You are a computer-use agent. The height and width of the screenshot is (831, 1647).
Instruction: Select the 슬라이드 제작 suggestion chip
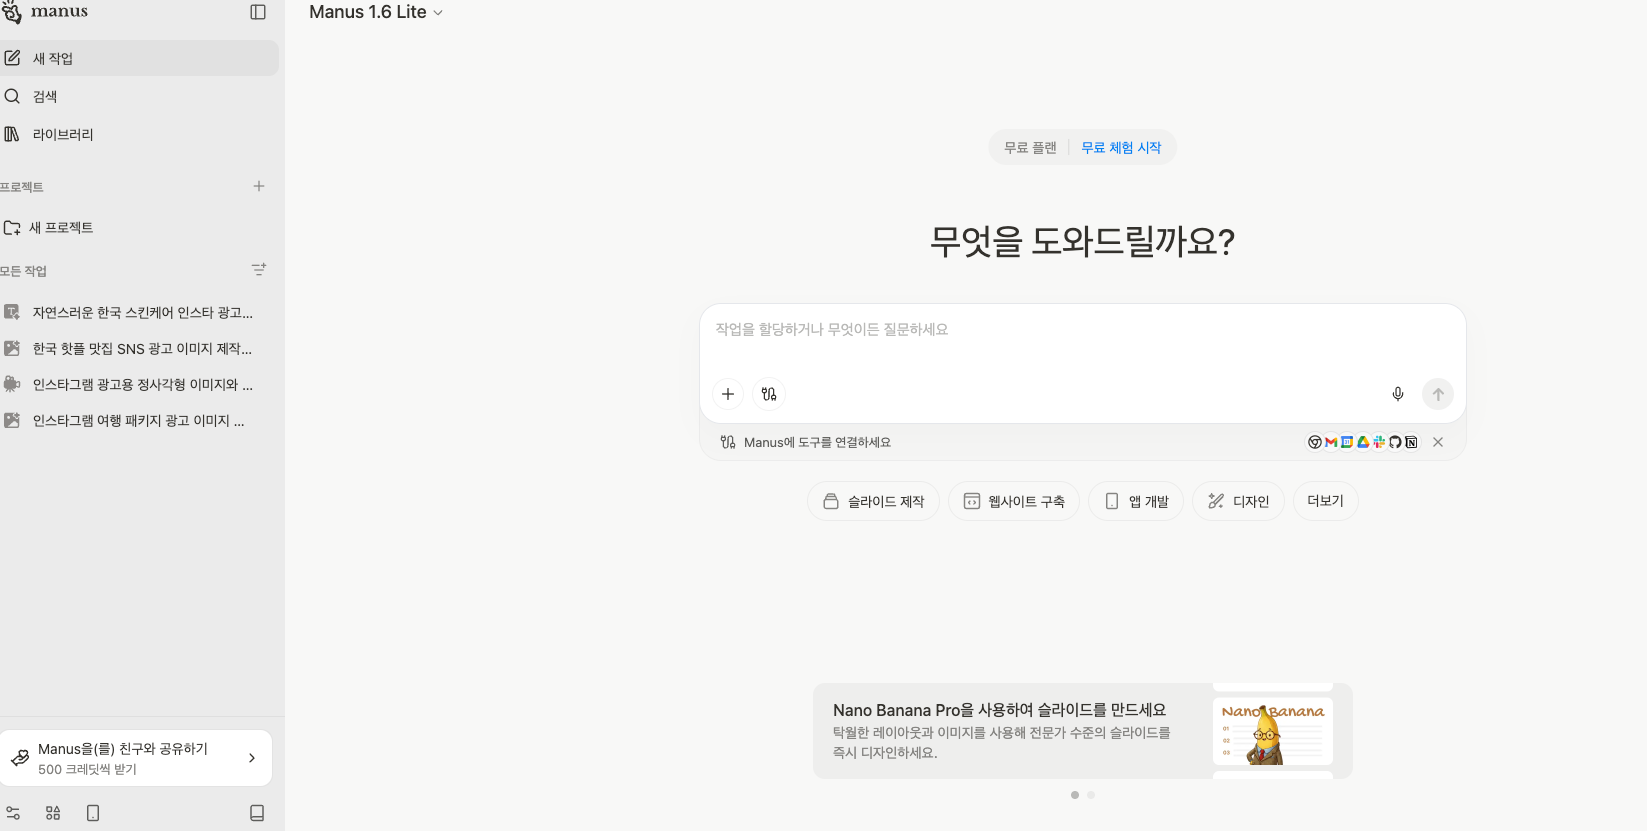(x=873, y=501)
